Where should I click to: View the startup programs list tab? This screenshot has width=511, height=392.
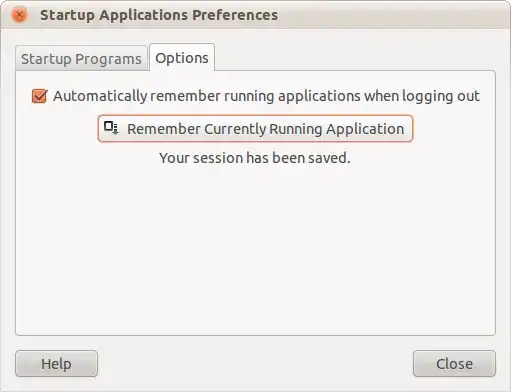point(81,58)
